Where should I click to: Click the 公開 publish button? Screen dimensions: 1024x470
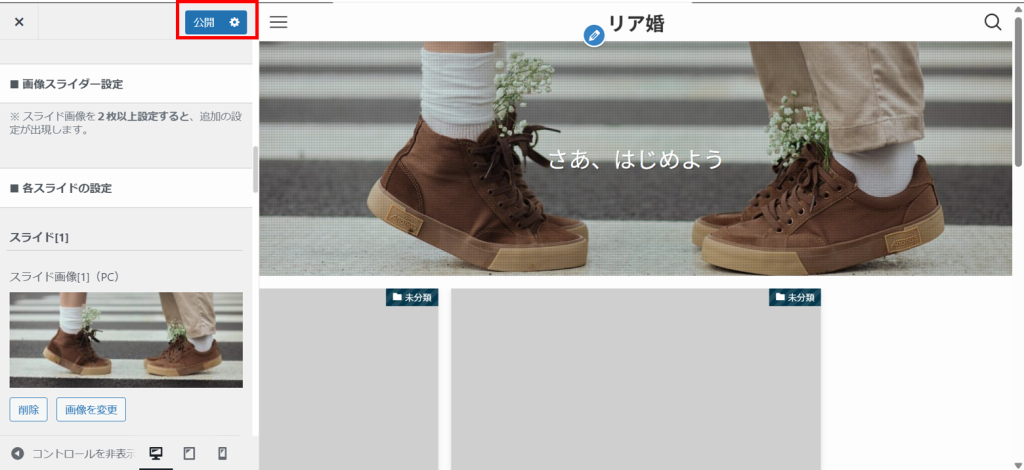pyautogui.click(x=204, y=22)
